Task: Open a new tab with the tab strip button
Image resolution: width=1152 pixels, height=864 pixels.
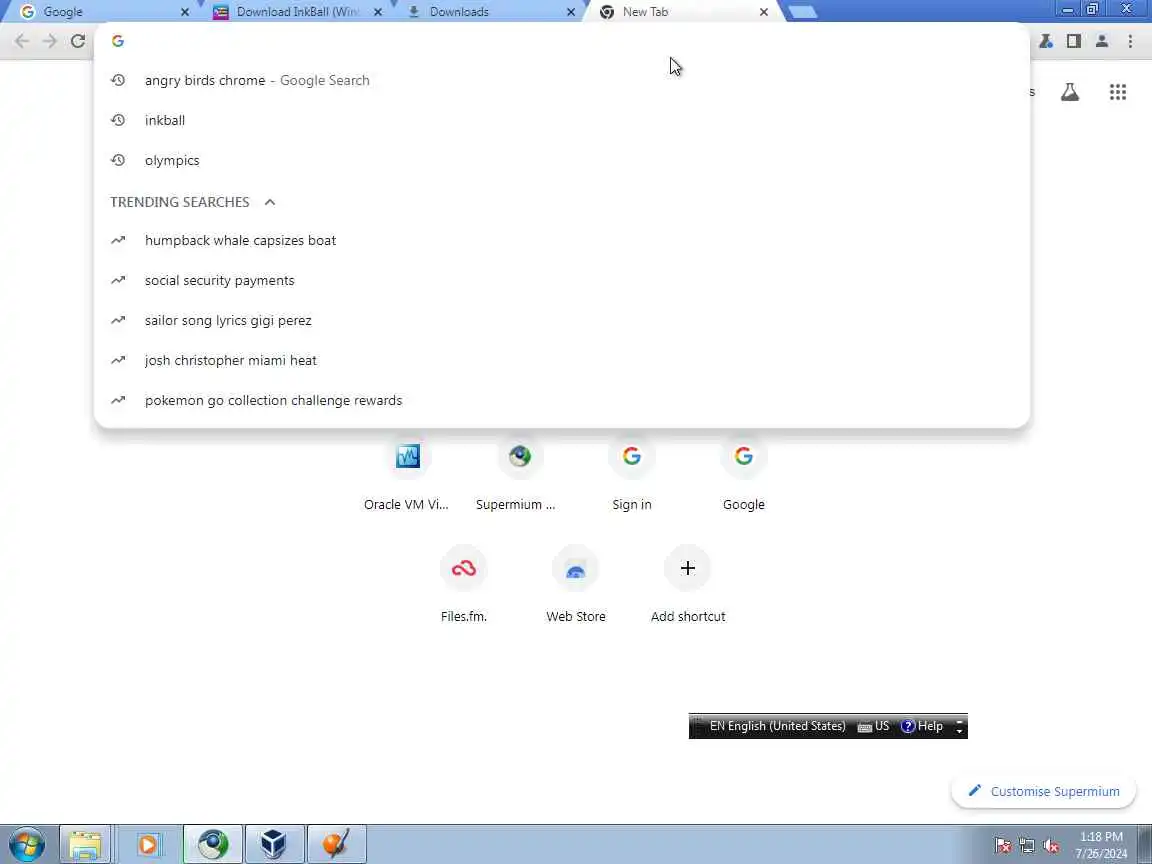Action: point(802,12)
